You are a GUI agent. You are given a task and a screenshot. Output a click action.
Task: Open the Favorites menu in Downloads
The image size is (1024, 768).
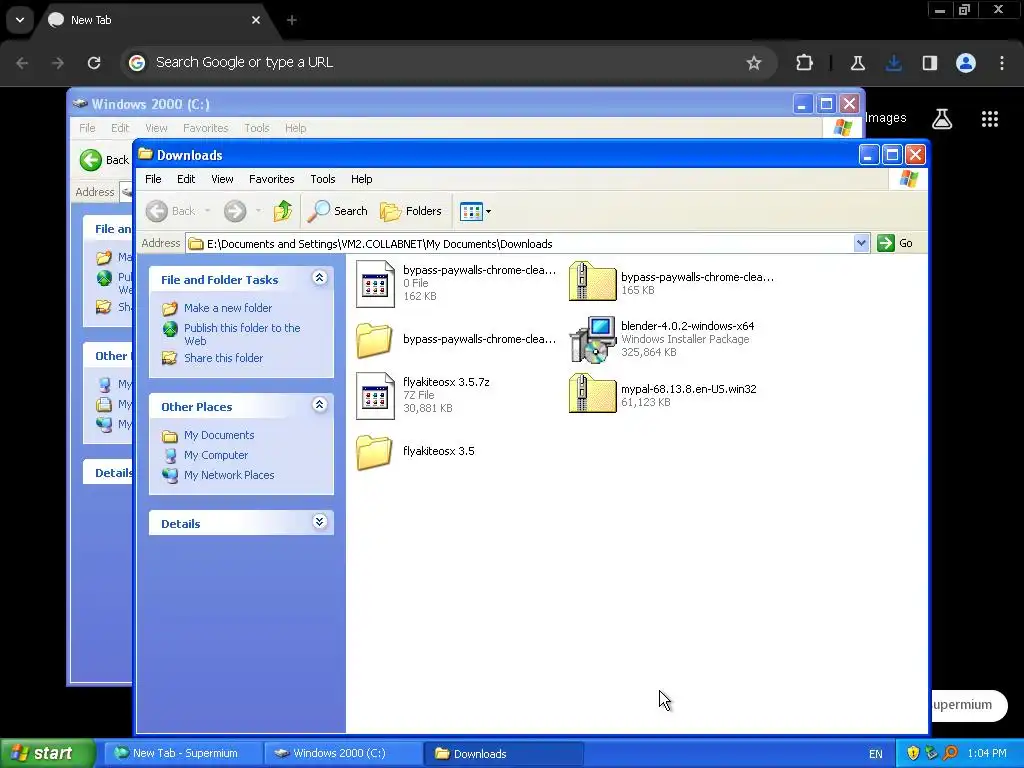(272, 179)
